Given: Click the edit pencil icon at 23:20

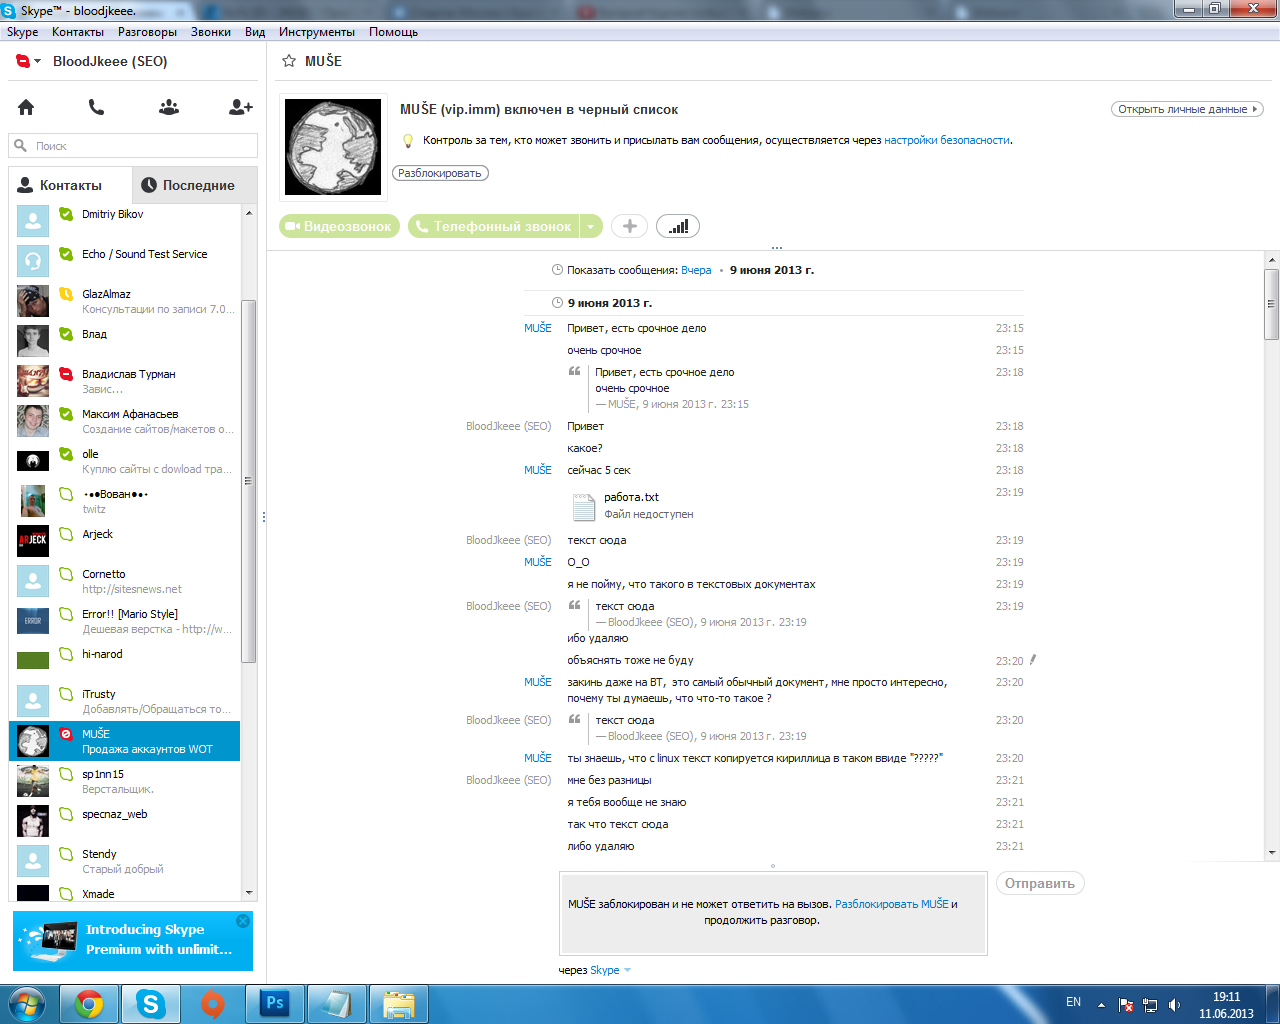Looking at the screenshot, I should click(1033, 660).
